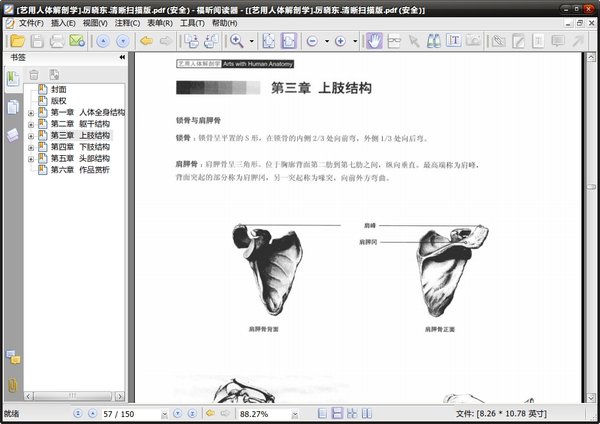600x424 pixels.
Task: Open the zoom in dropdown arrow
Action: point(355,41)
